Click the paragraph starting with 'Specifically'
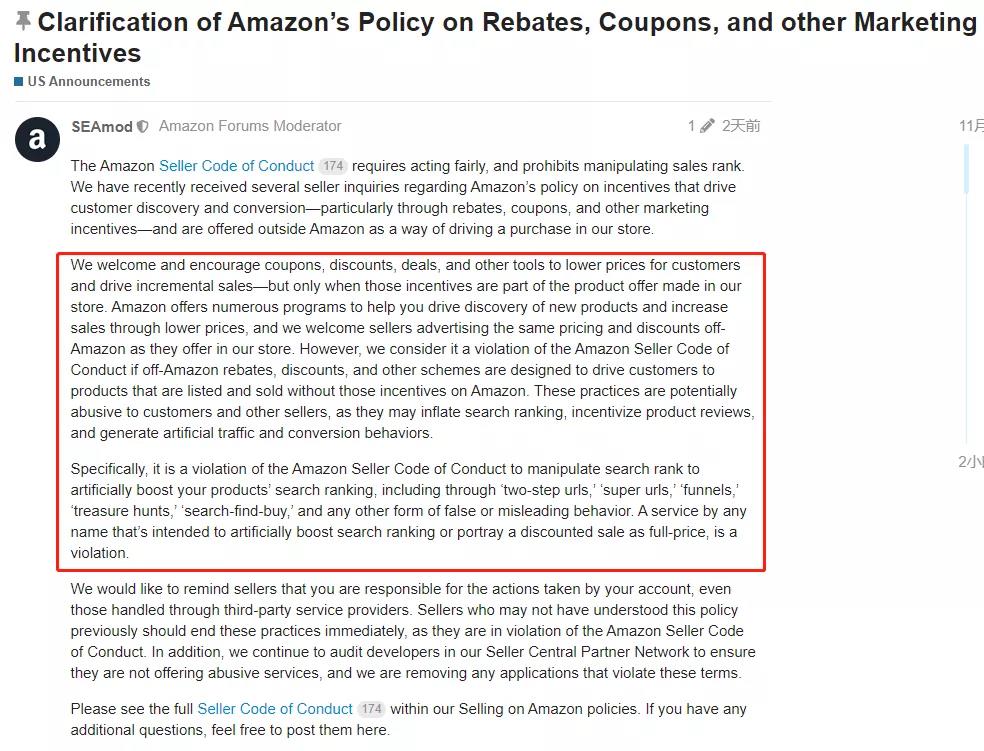This screenshot has height=751, width=984. [410, 511]
